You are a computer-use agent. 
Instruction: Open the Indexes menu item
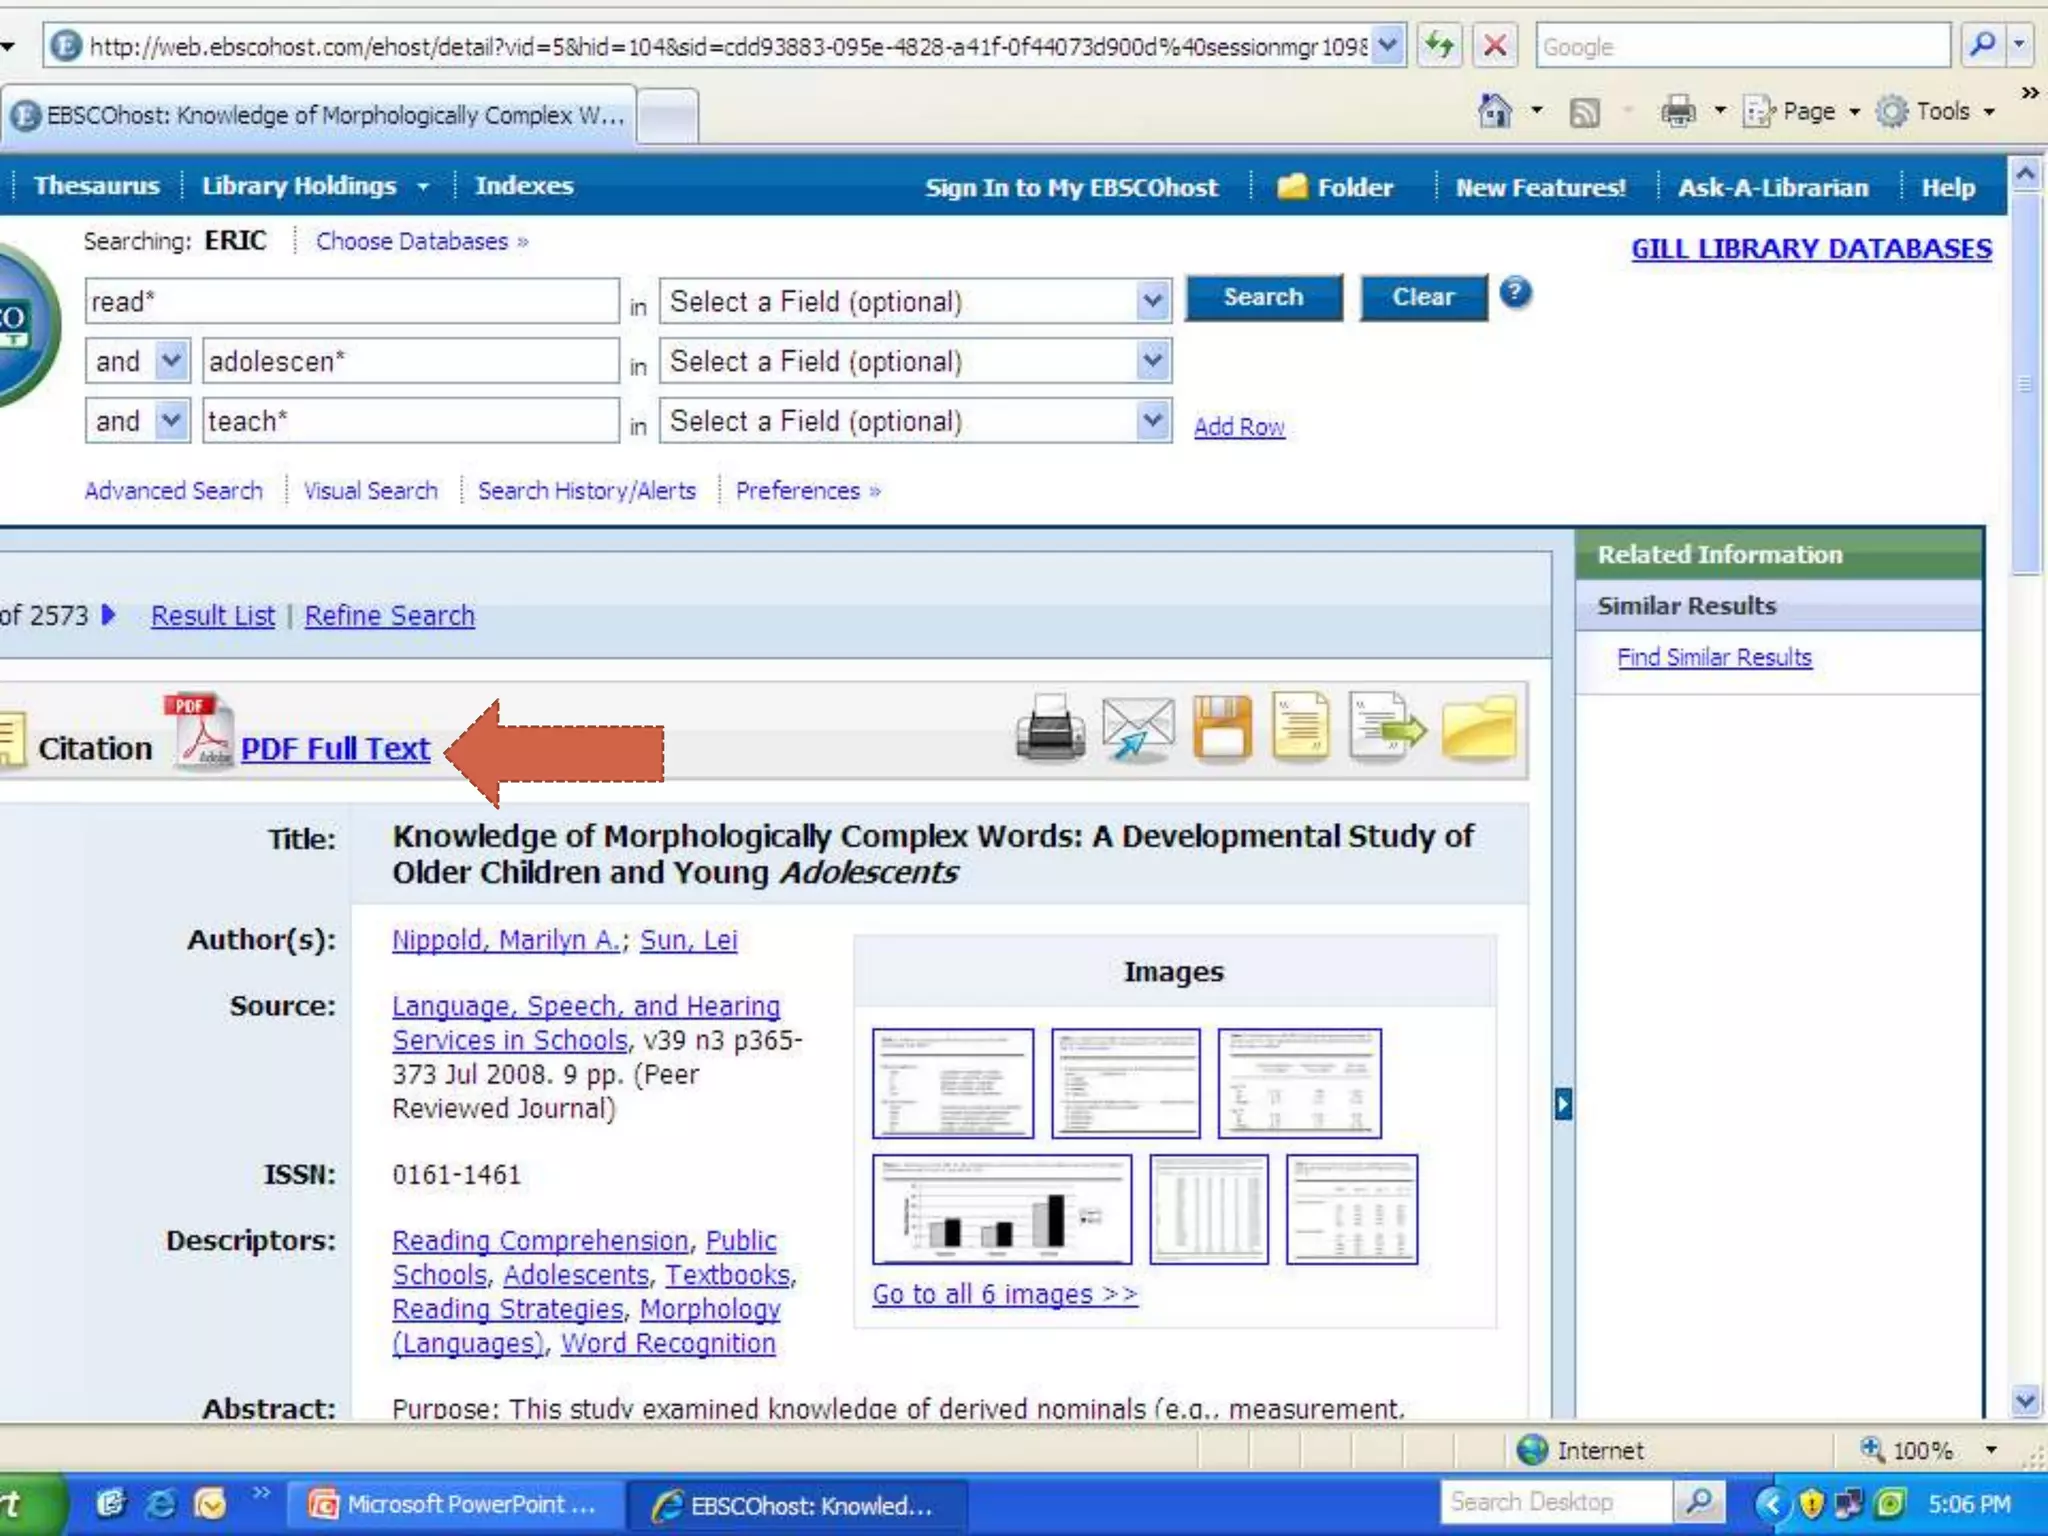click(x=523, y=186)
